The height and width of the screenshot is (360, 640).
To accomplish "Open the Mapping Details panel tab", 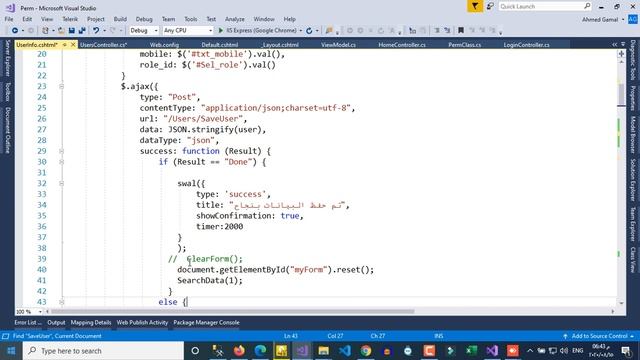I will tap(91, 322).
